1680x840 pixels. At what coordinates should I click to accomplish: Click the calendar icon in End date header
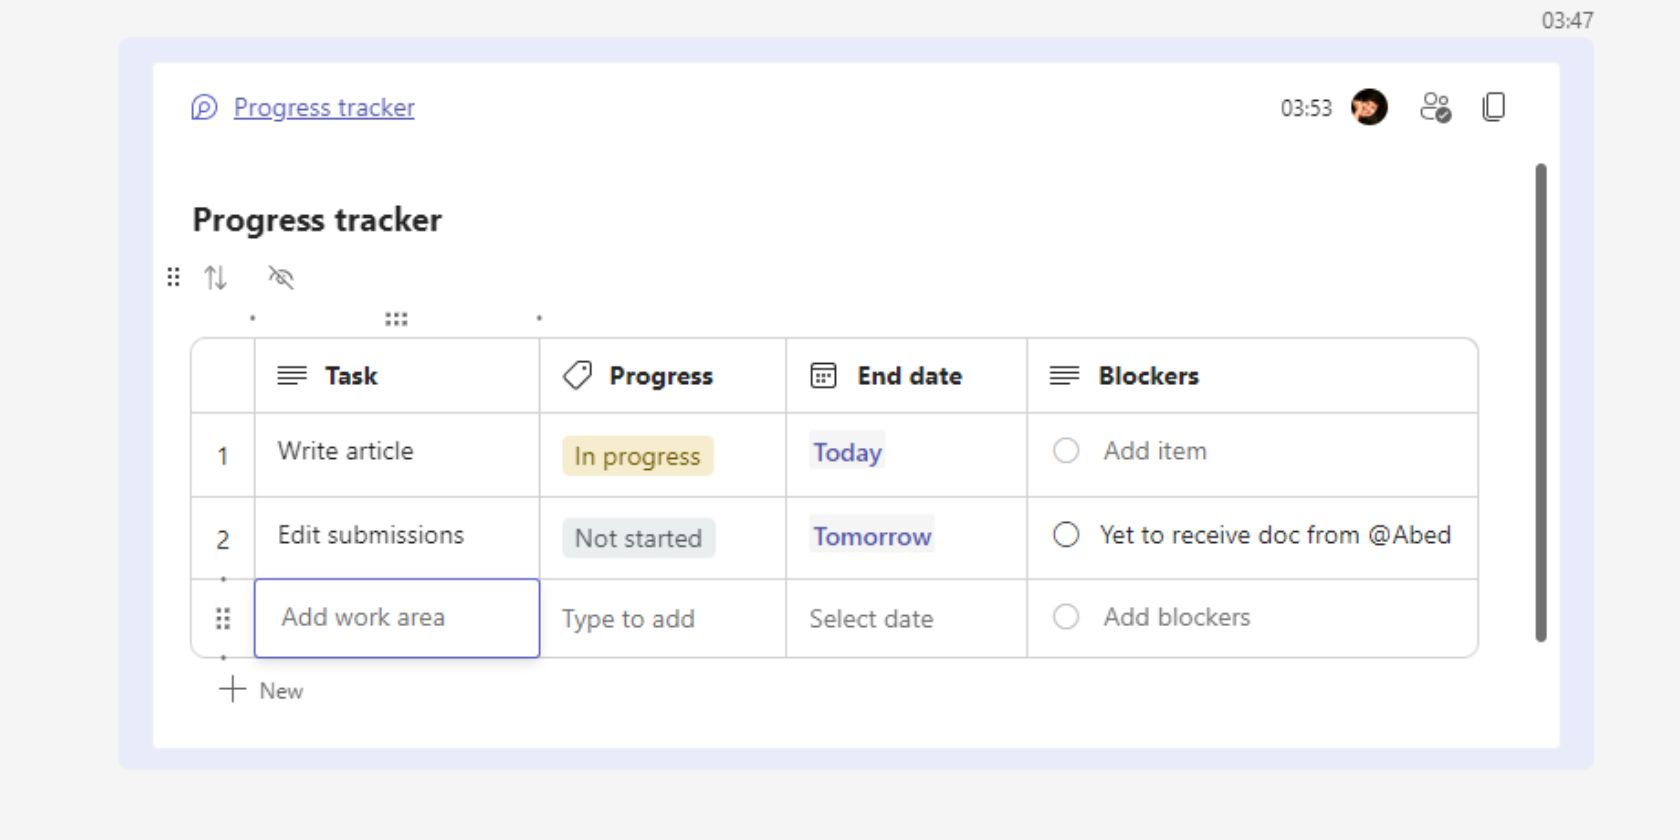point(821,375)
